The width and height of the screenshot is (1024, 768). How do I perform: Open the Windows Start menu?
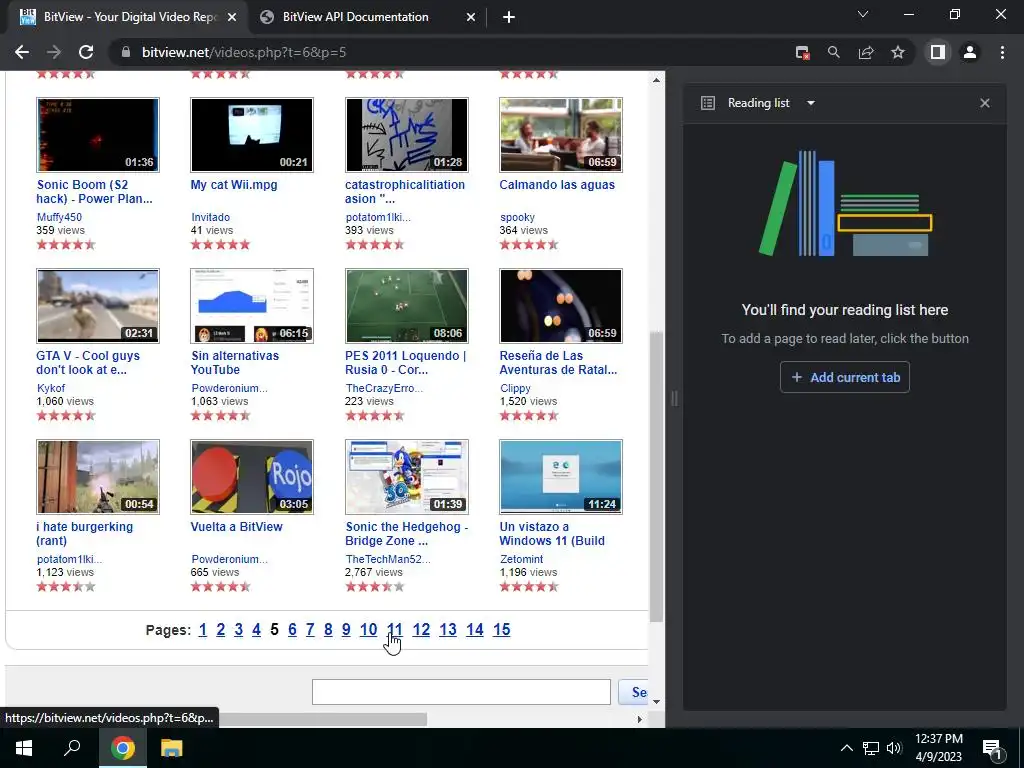pos(24,748)
